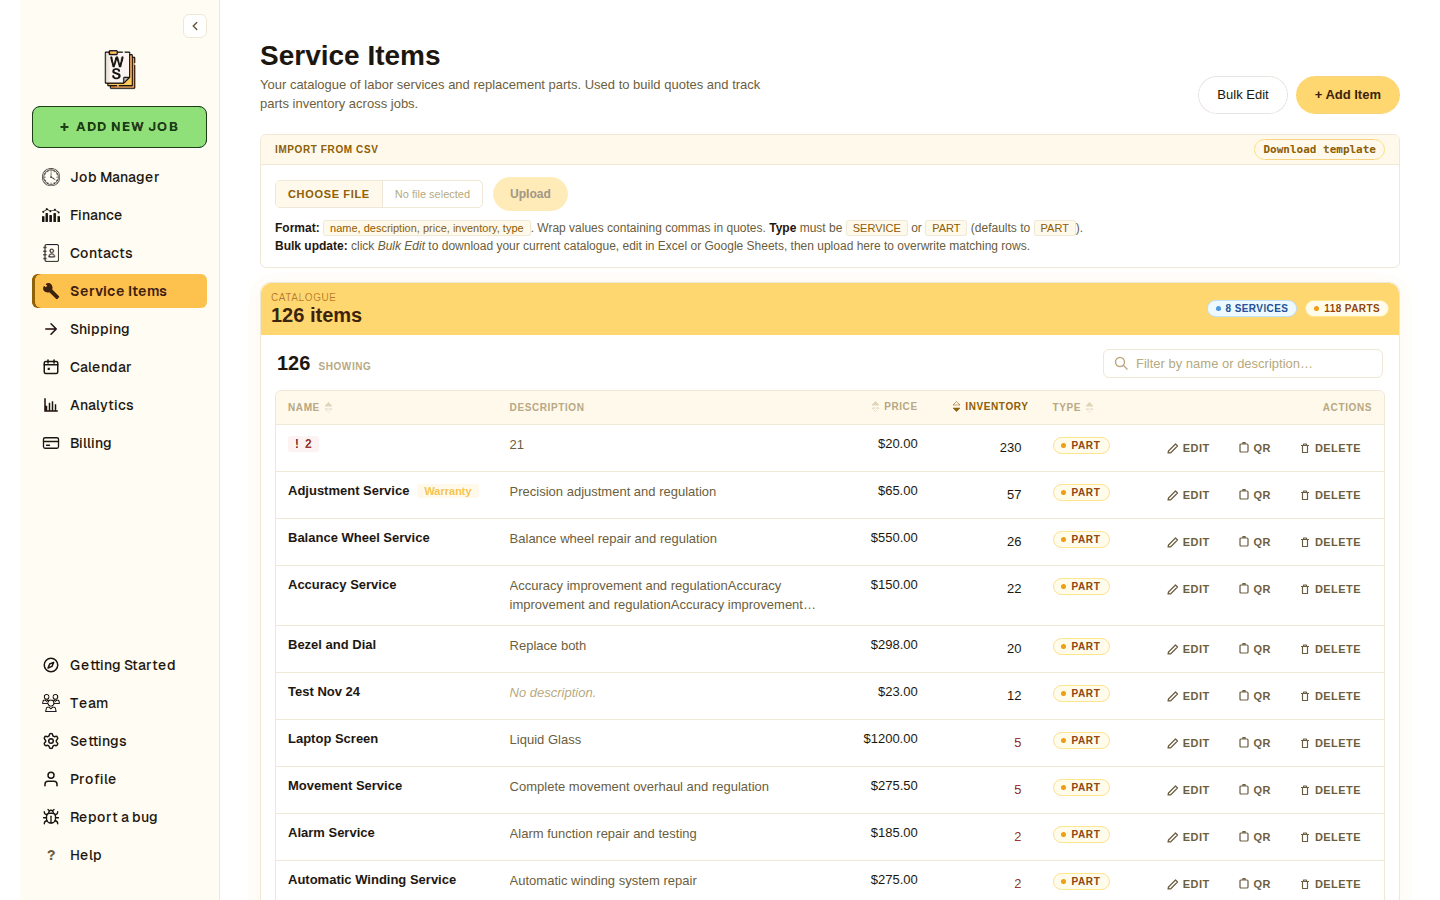The width and height of the screenshot is (1440, 900).
Task: Open Job Manager from the sidebar
Action: point(119,177)
